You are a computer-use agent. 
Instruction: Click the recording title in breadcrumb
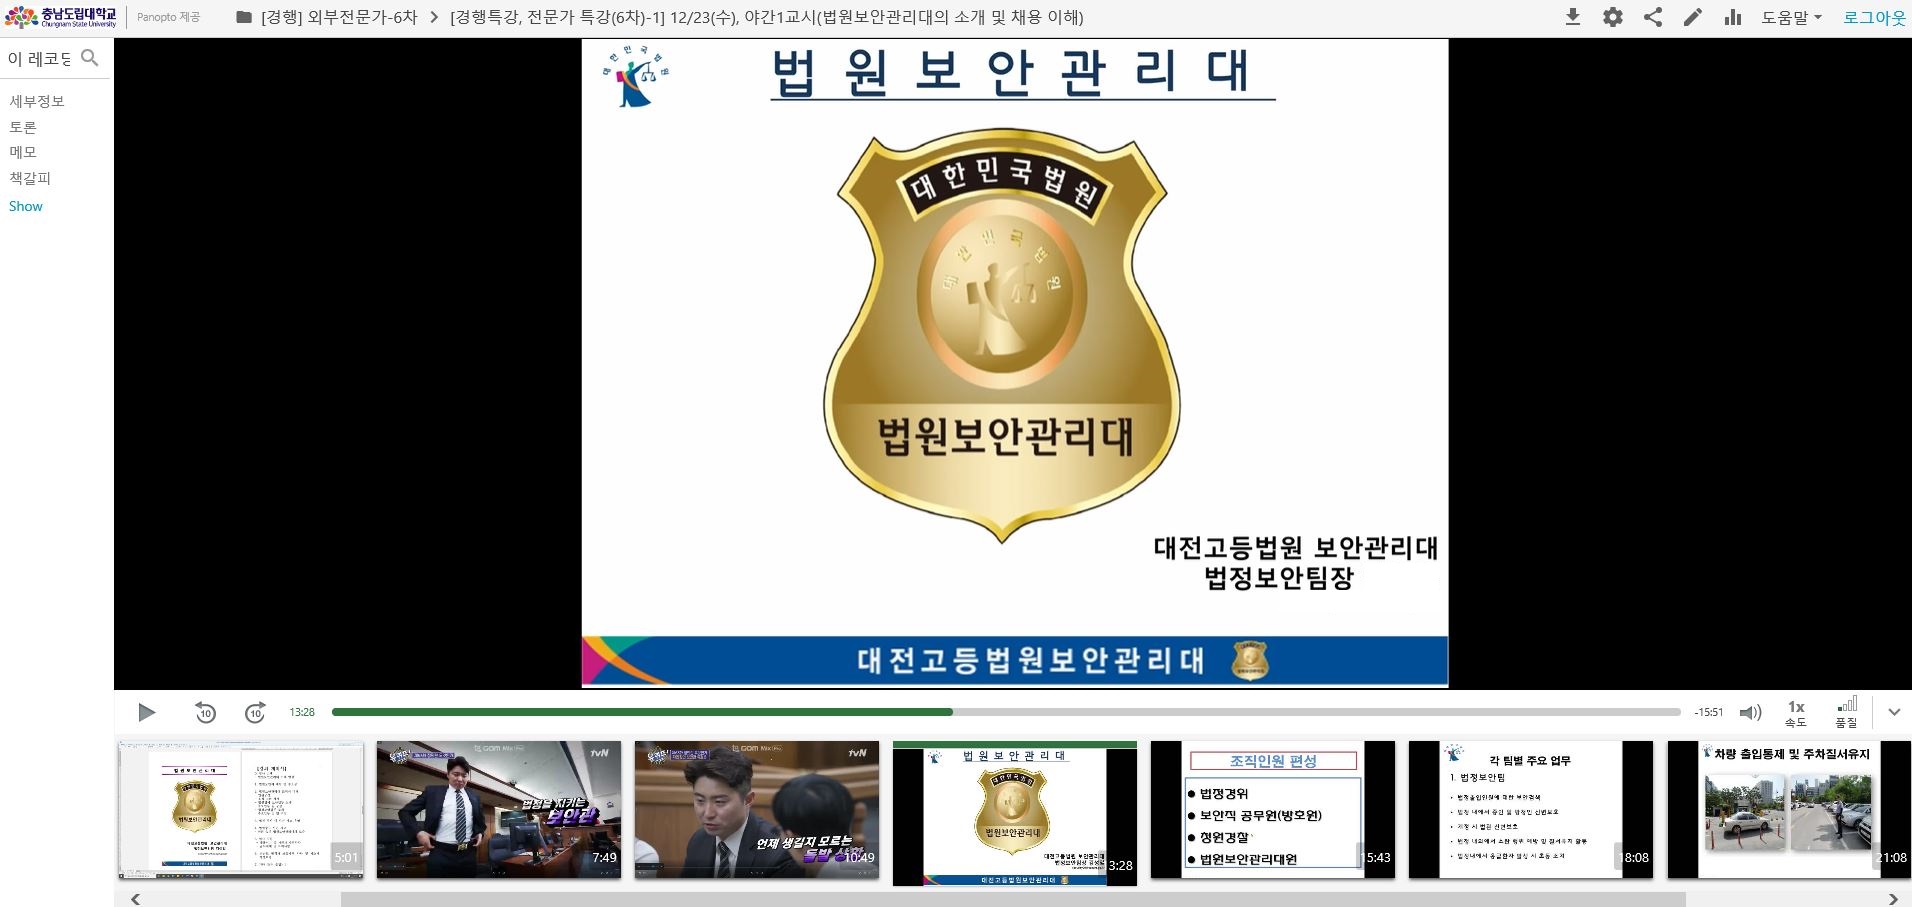click(766, 17)
